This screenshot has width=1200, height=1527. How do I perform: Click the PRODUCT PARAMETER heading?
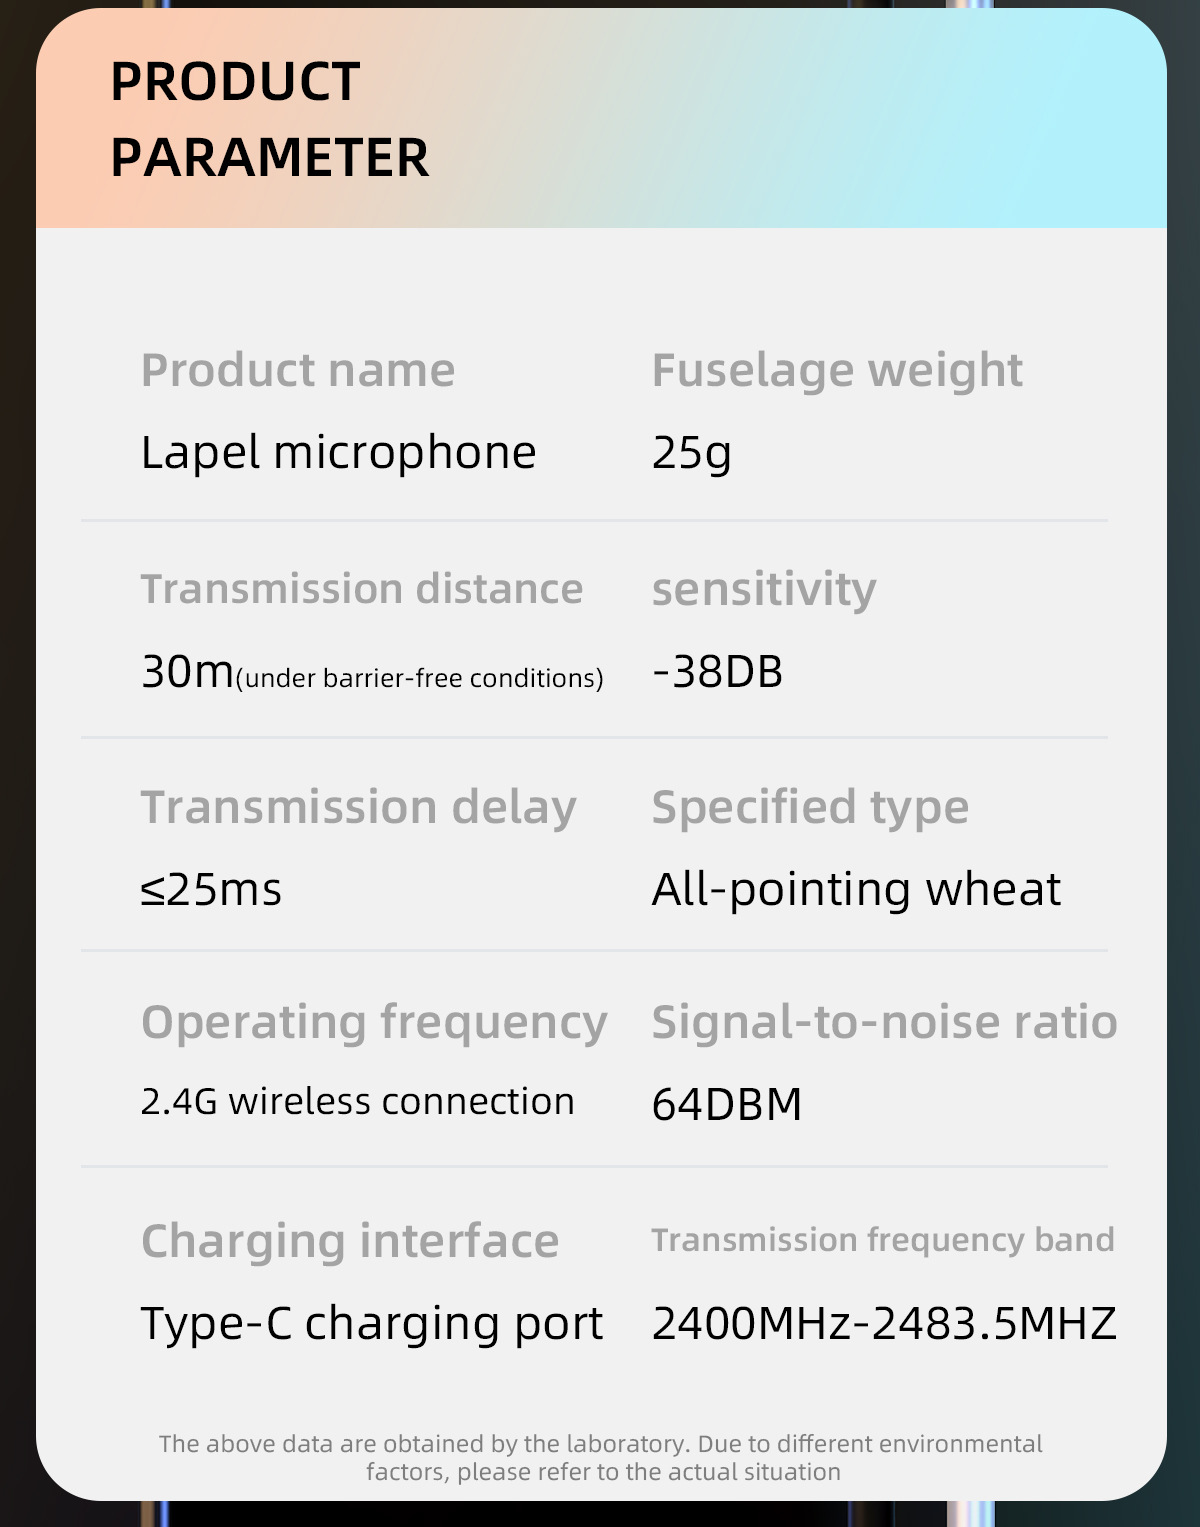269,119
